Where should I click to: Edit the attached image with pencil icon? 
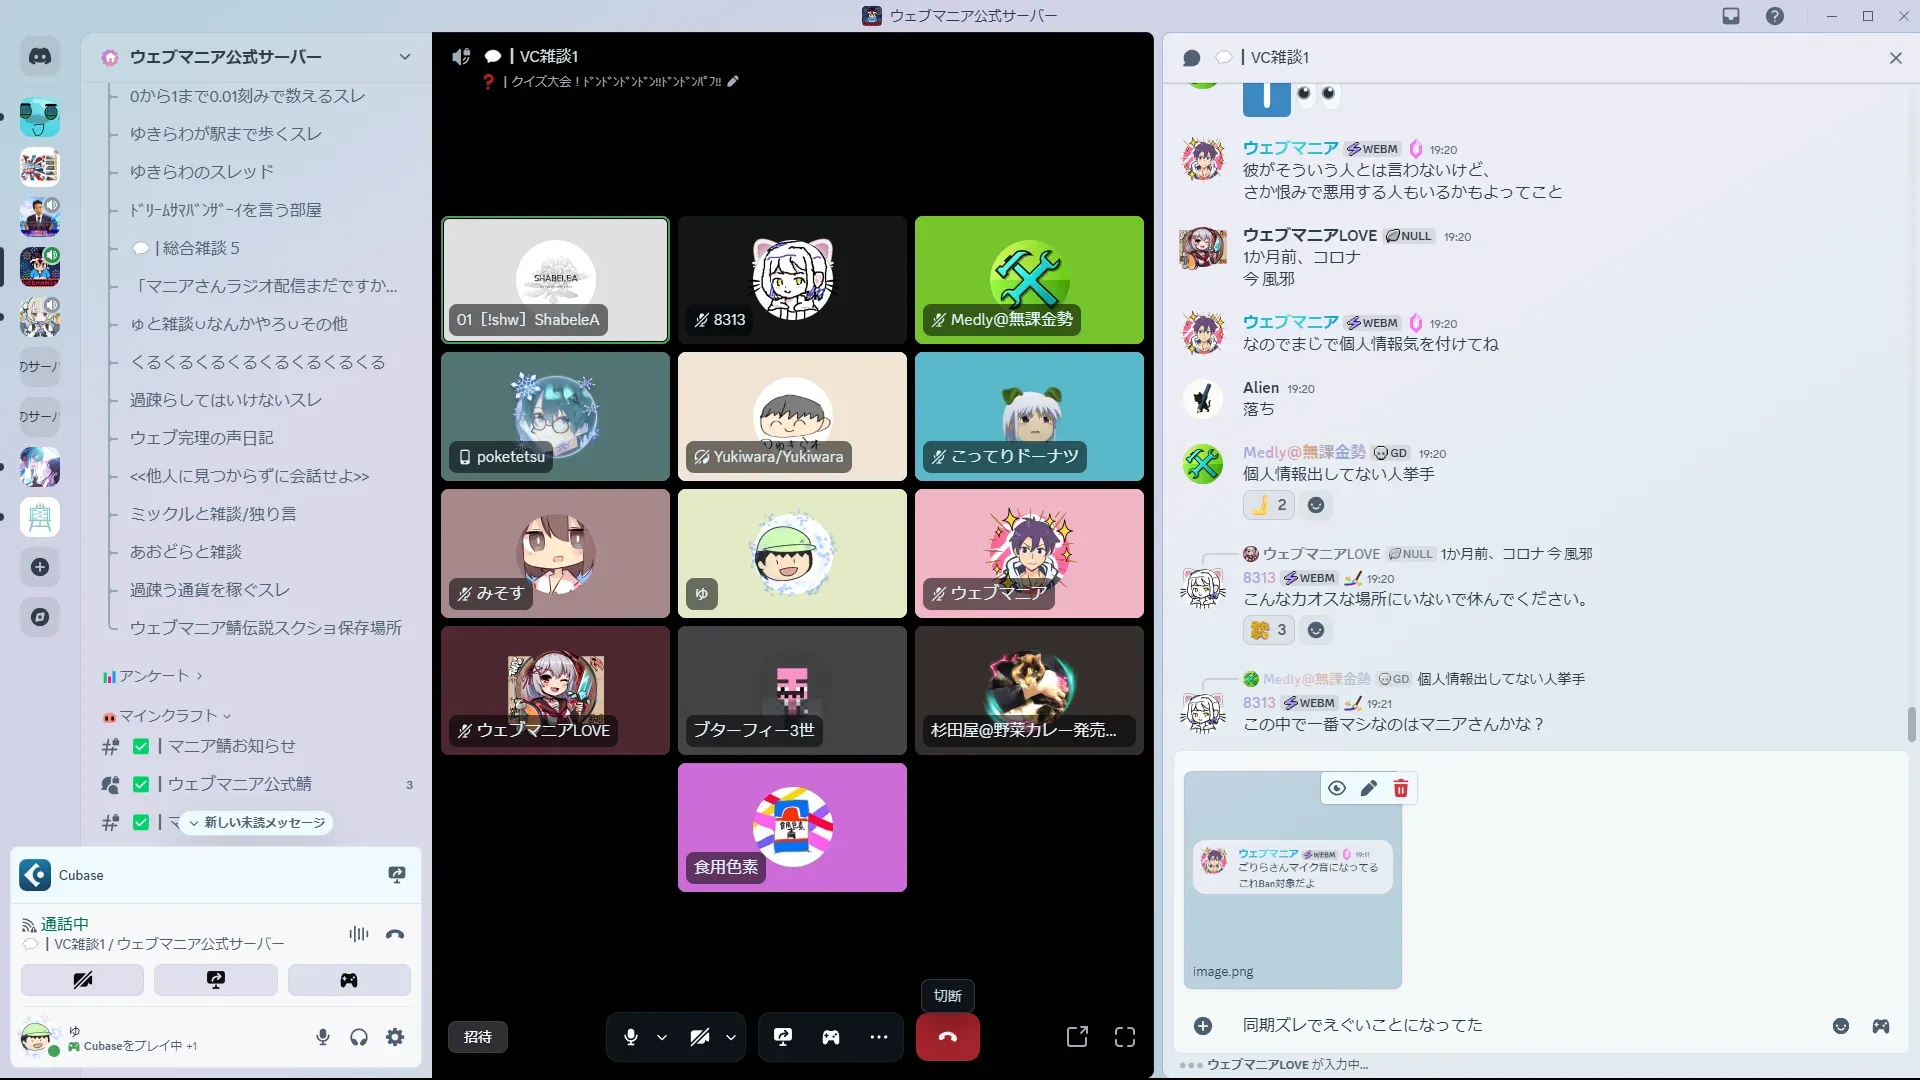(1368, 789)
